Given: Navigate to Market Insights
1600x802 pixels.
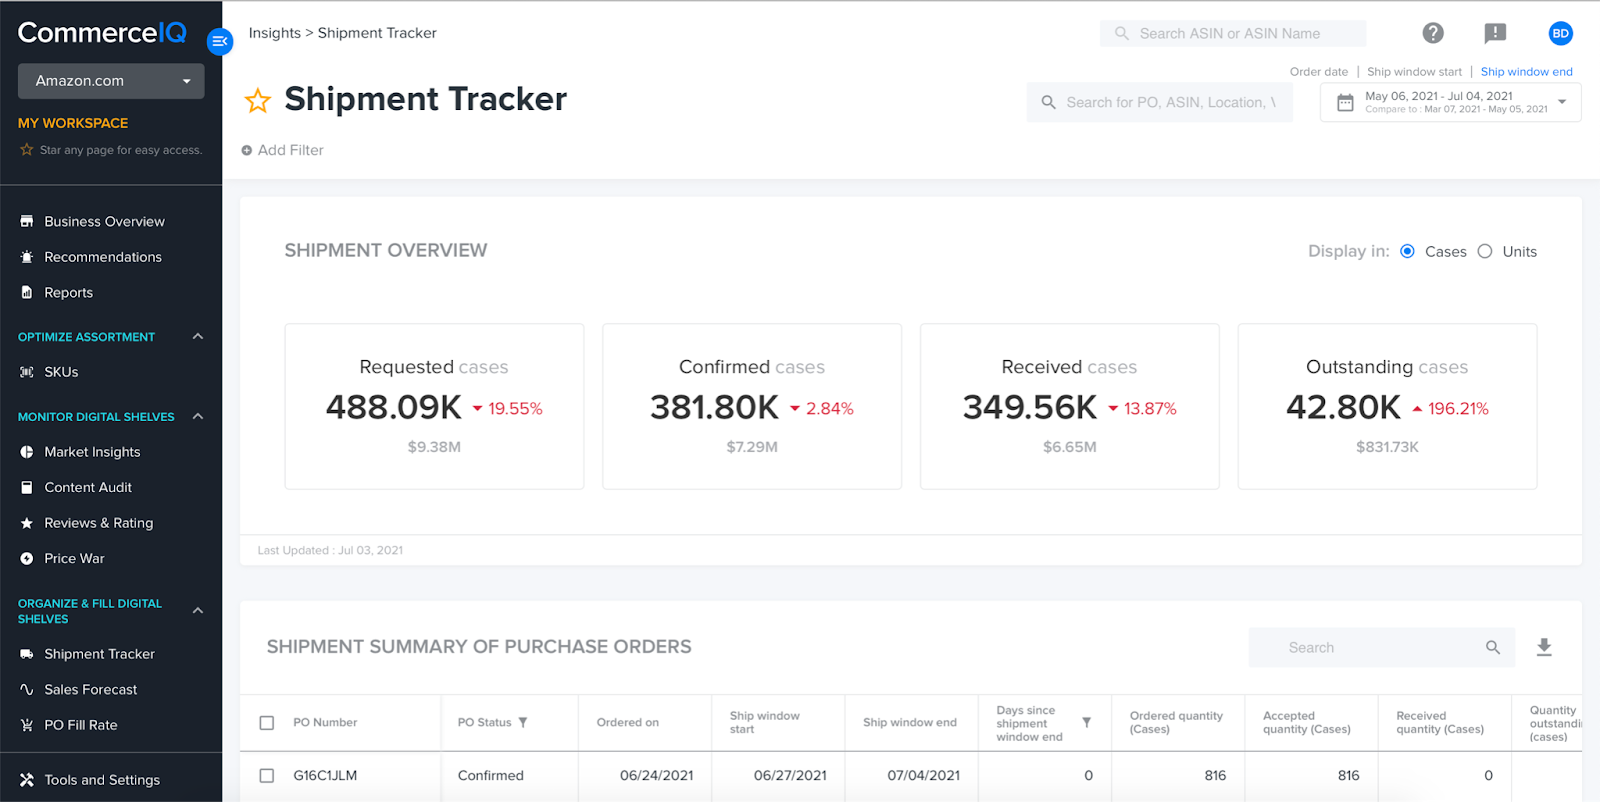Looking at the screenshot, I should 92,452.
